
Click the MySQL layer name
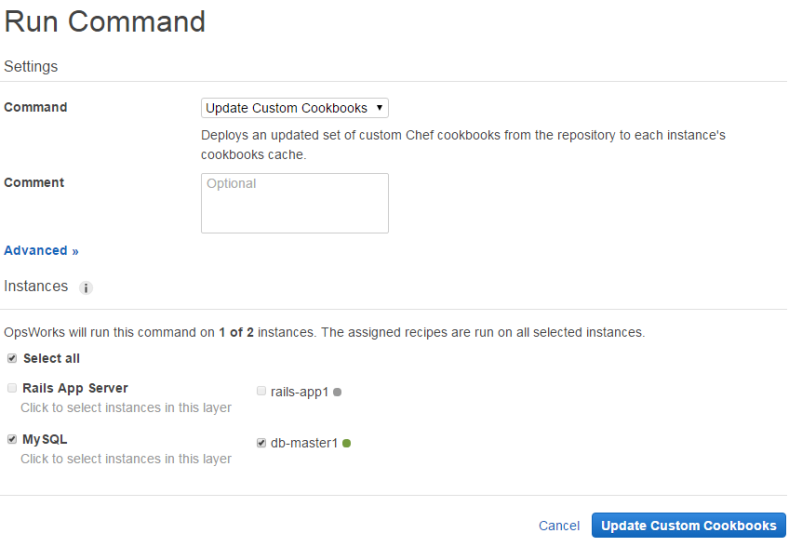(45, 439)
